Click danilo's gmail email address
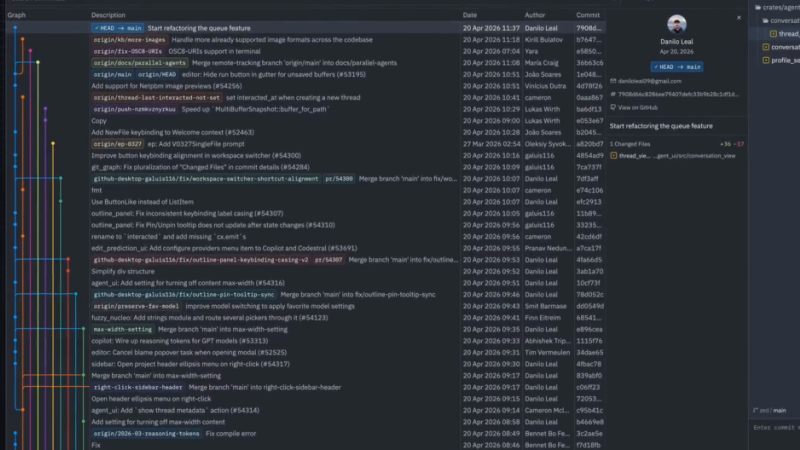Image resolution: width=800 pixels, height=450 pixels. (x=649, y=81)
